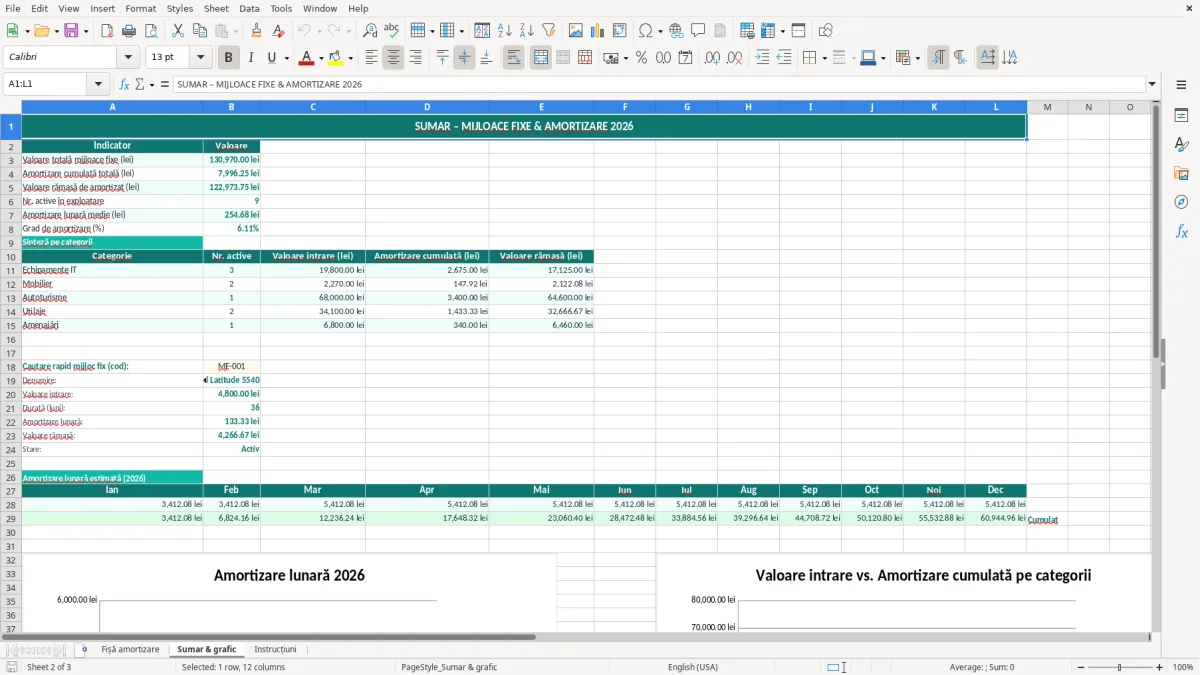Open language setting English (USA)
1200x675 pixels.
tap(692, 667)
